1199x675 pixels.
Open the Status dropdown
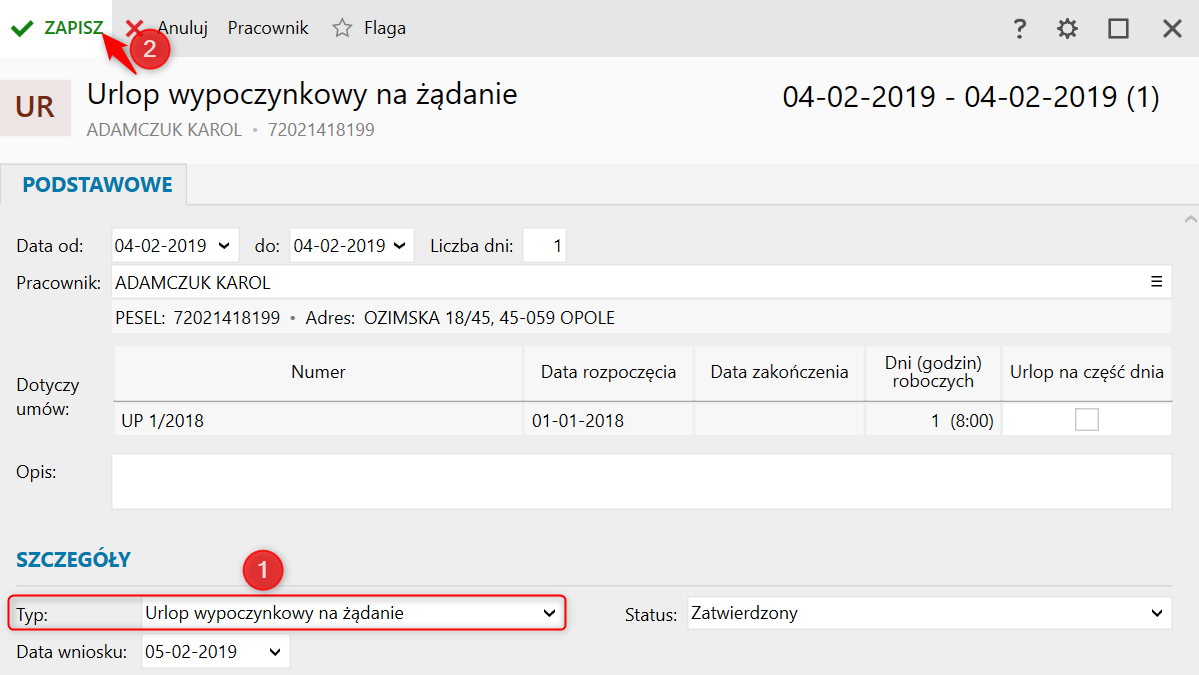1156,613
